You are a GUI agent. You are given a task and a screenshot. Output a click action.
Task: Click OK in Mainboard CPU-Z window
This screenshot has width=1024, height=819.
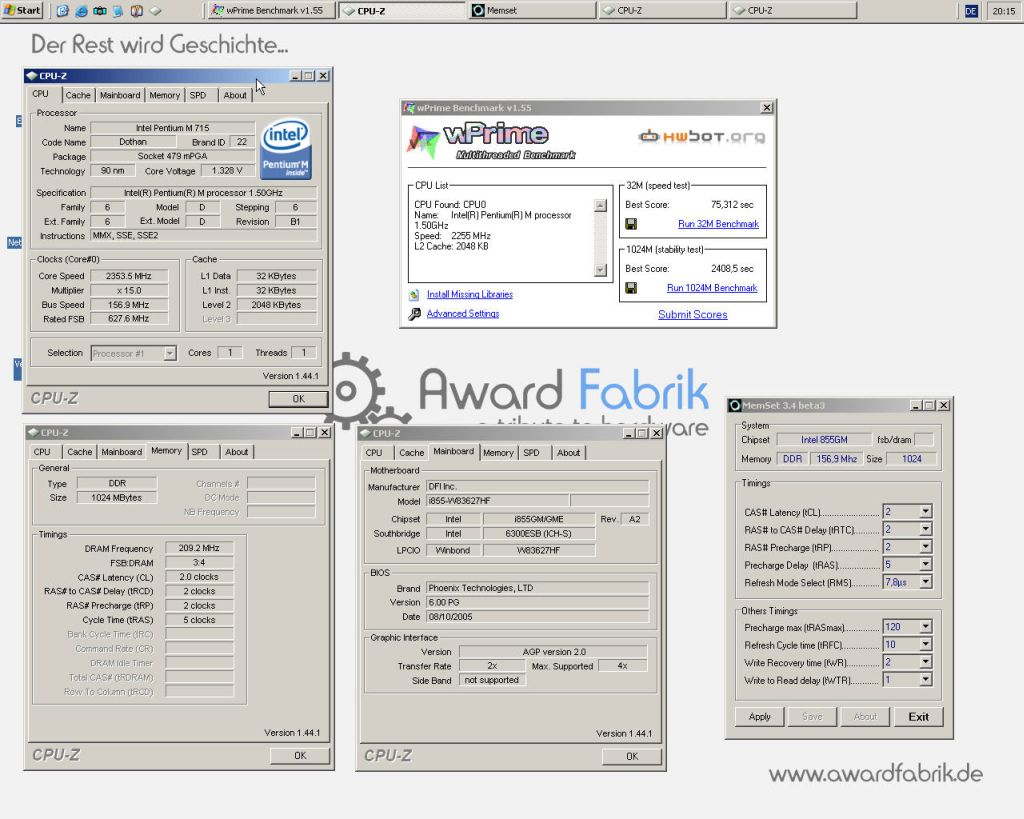tap(632, 756)
